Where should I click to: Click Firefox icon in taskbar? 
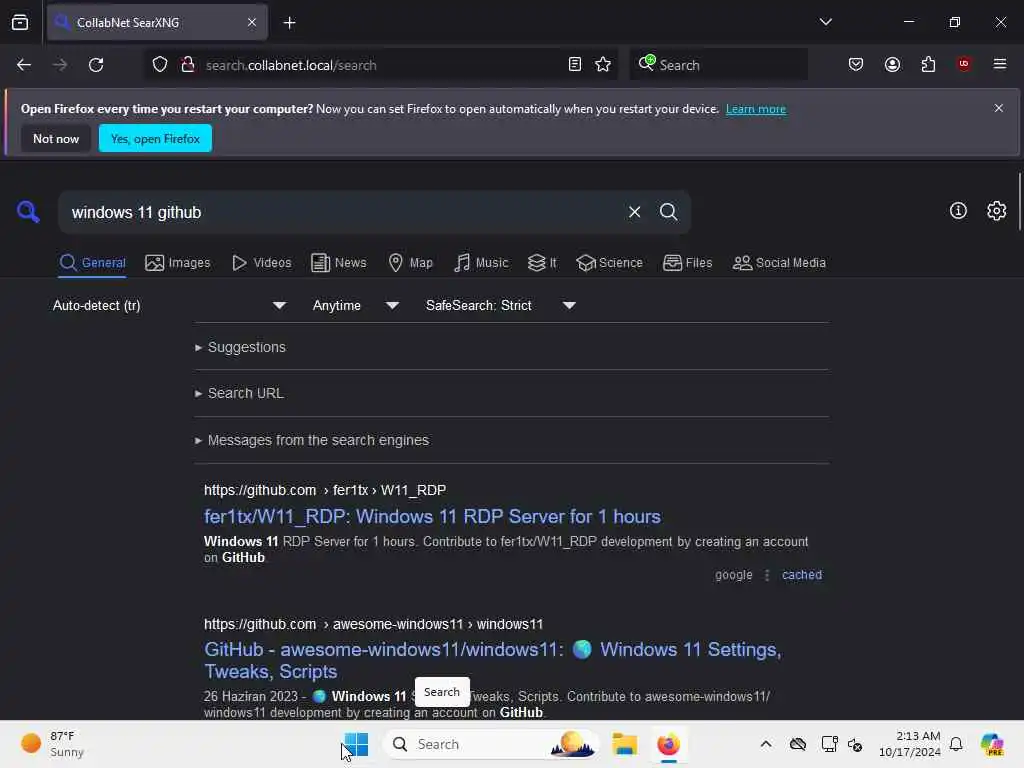(x=668, y=744)
